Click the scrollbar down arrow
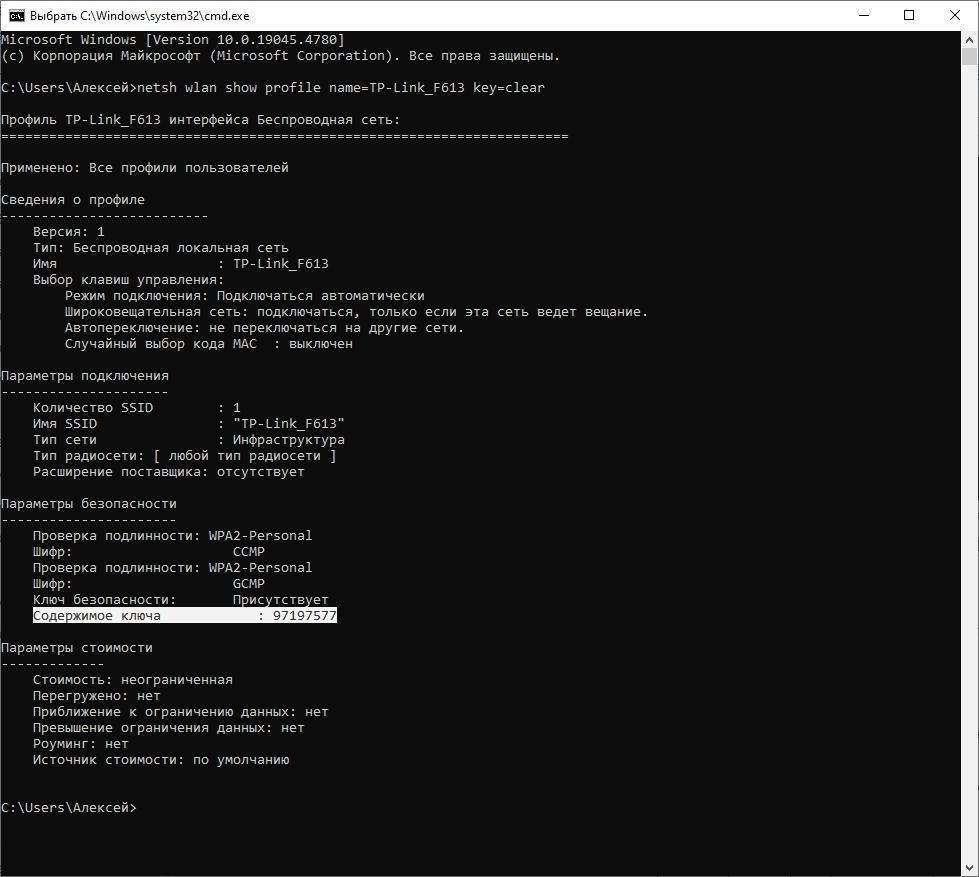Screen dimensions: 979x877 click(x=970, y=868)
